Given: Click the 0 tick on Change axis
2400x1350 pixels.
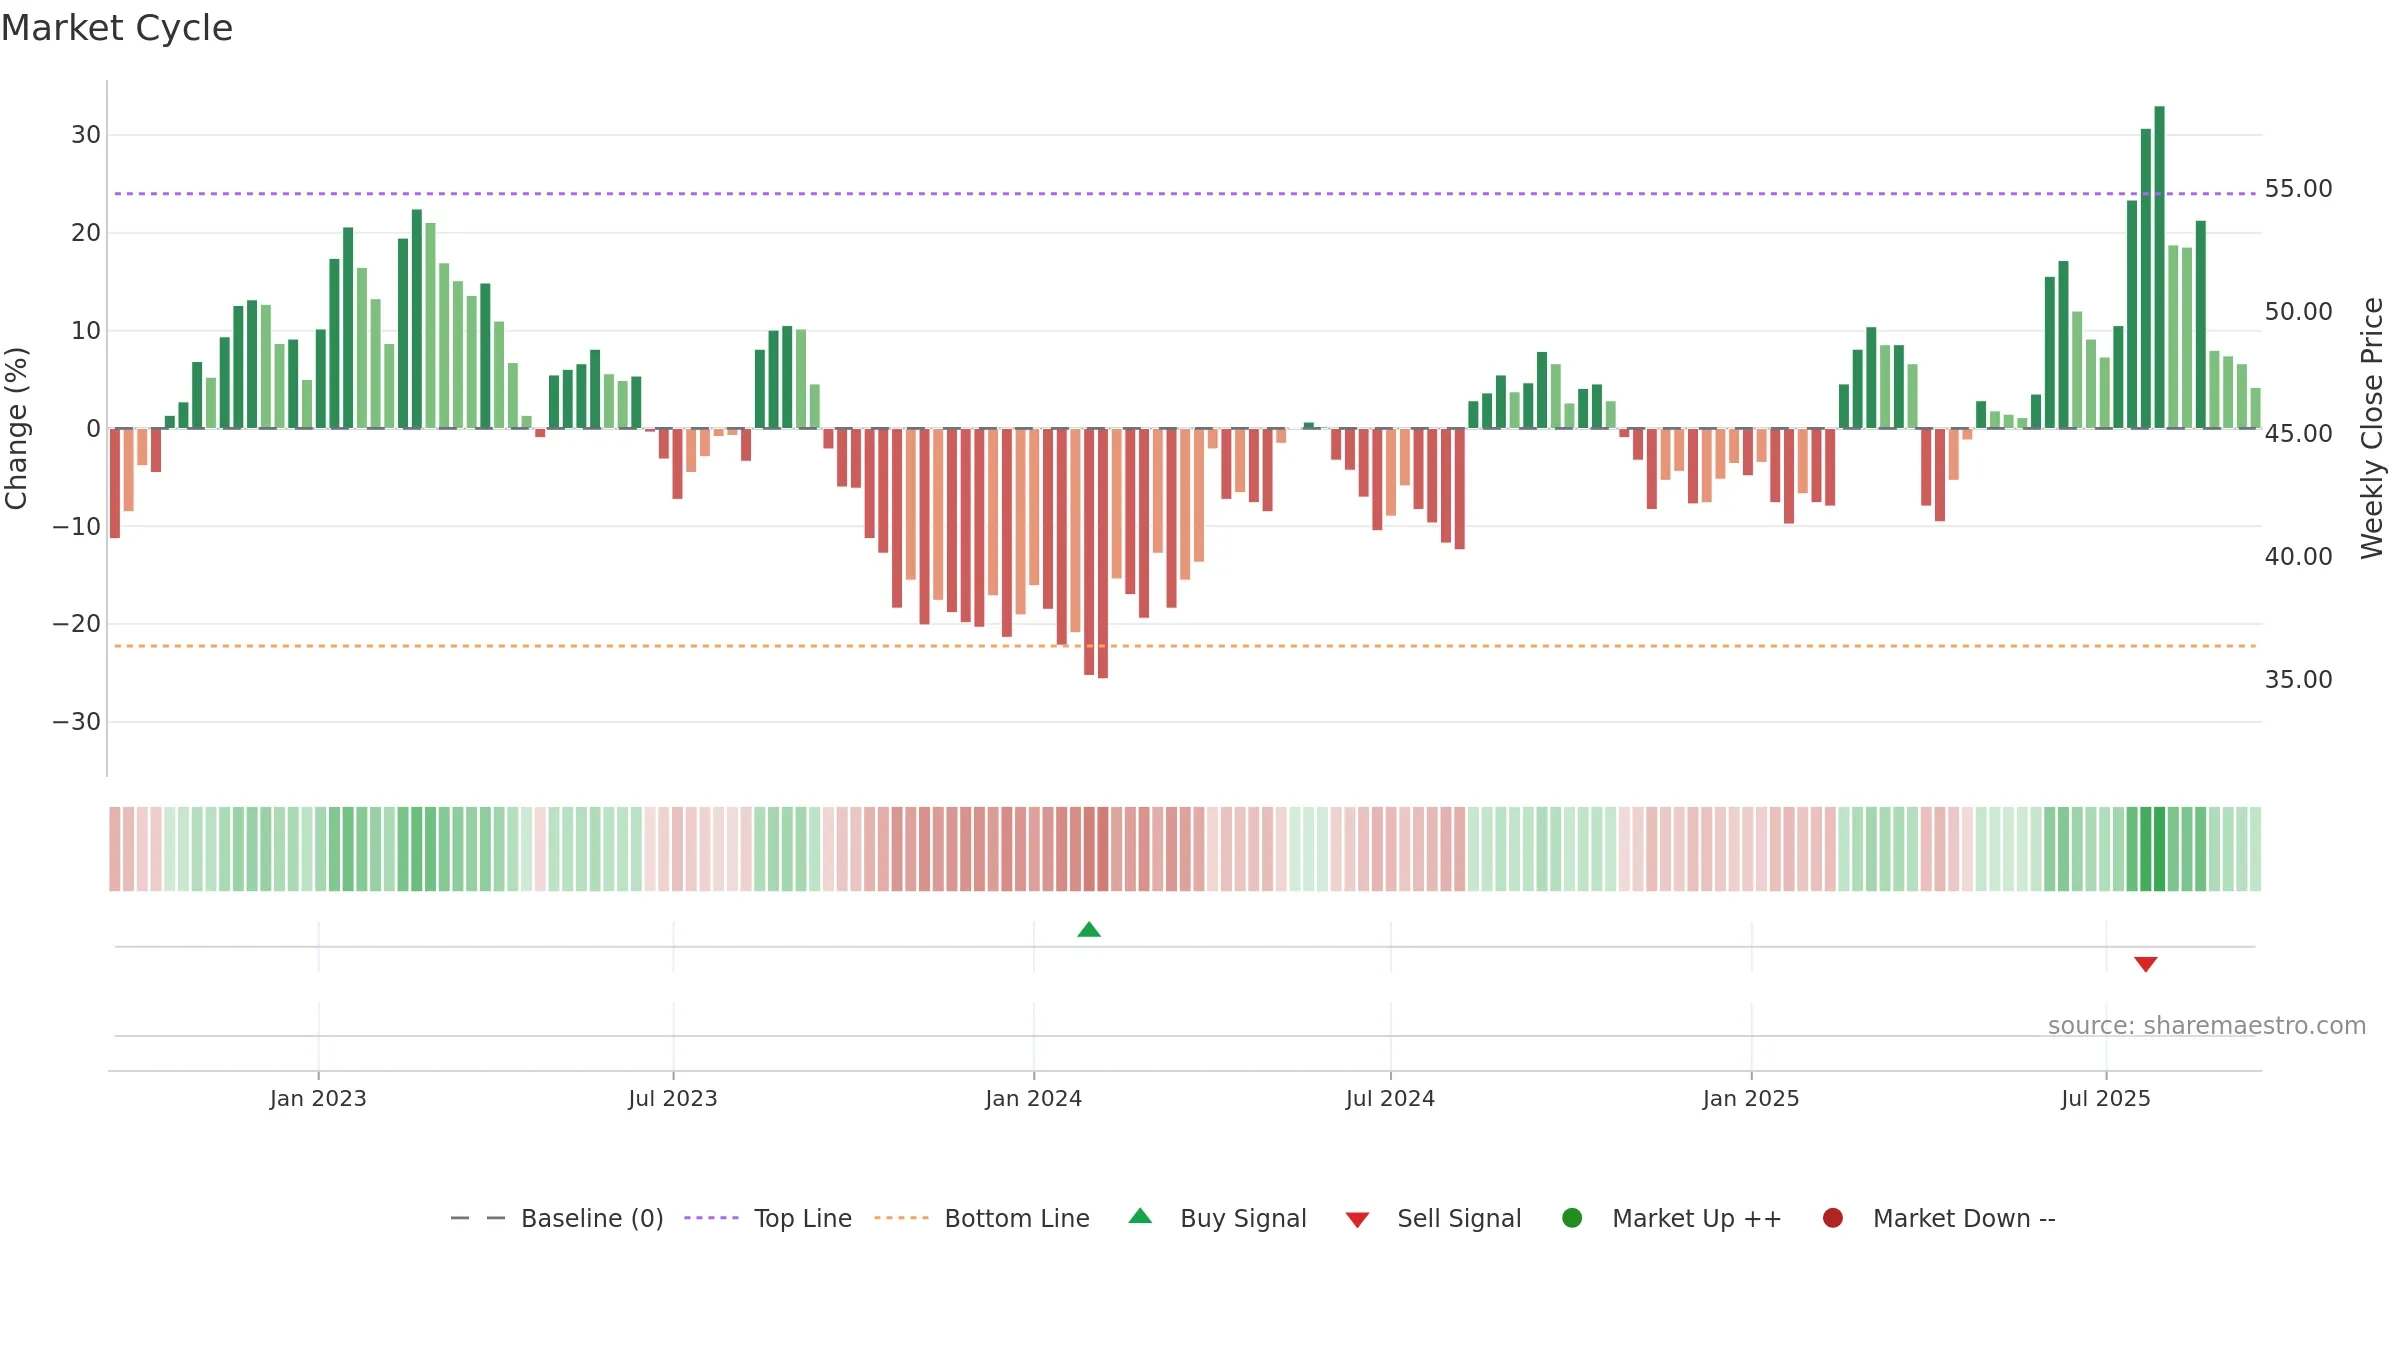Looking at the screenshot, I should click(x=94, y=429).
